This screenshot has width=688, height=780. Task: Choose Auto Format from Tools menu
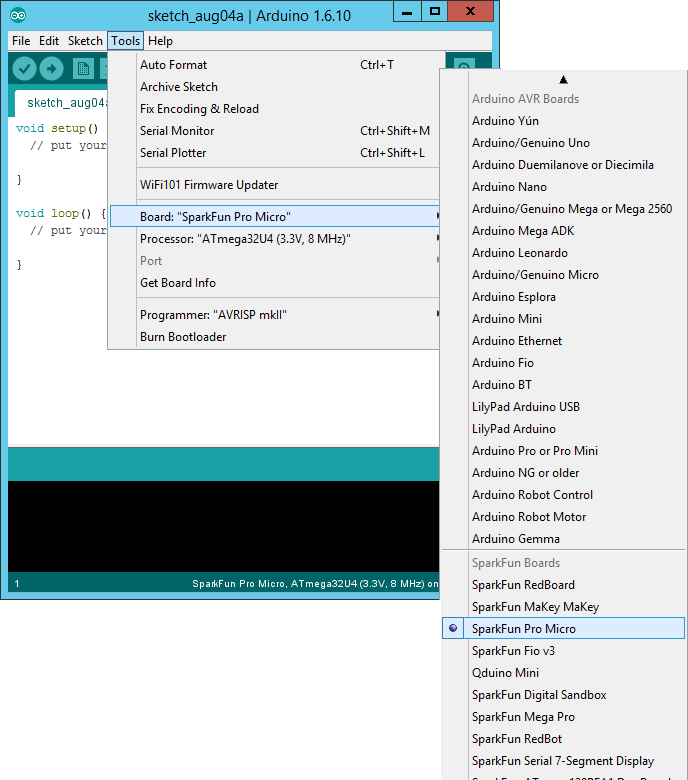point(275,65)
